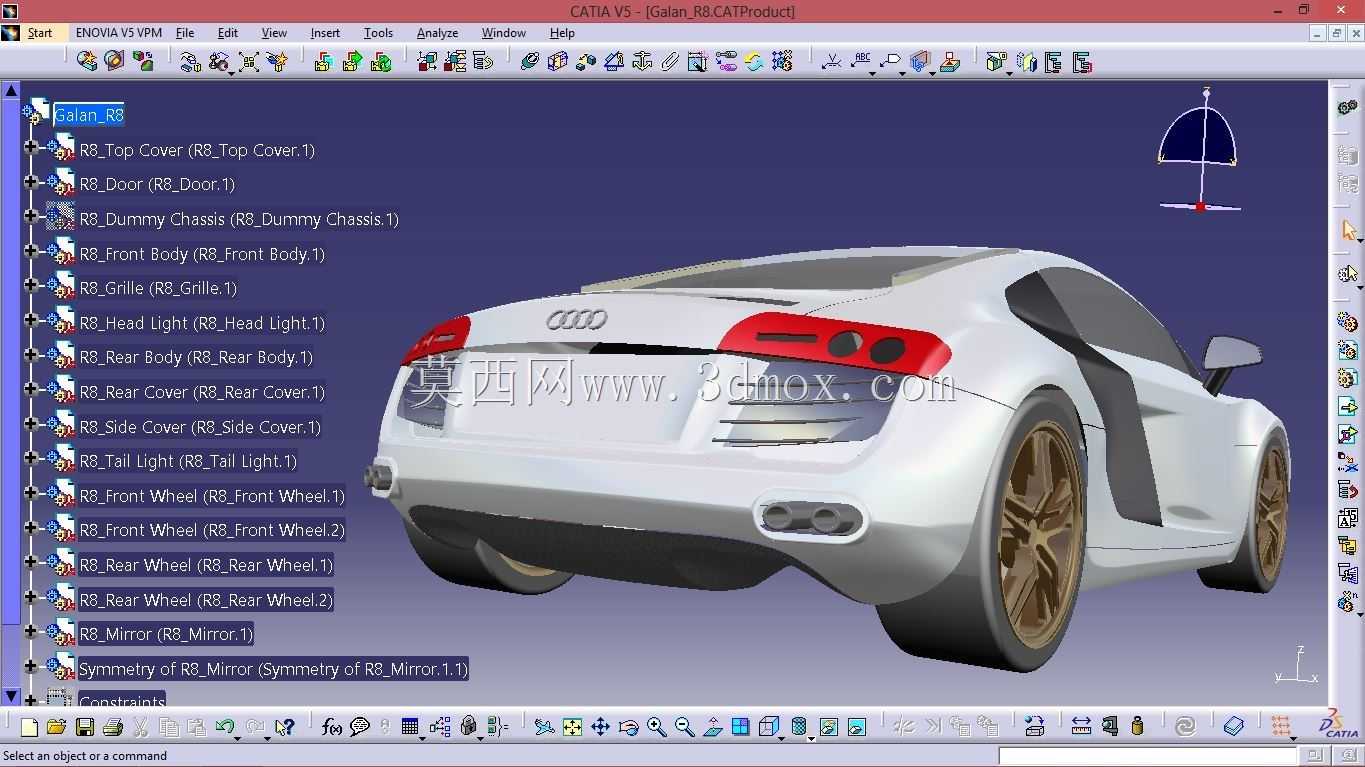Click the Generate Numbering icon
Image resolution: width=1365 pixels, height=767 pixels.
click(x=1348, y=519)
